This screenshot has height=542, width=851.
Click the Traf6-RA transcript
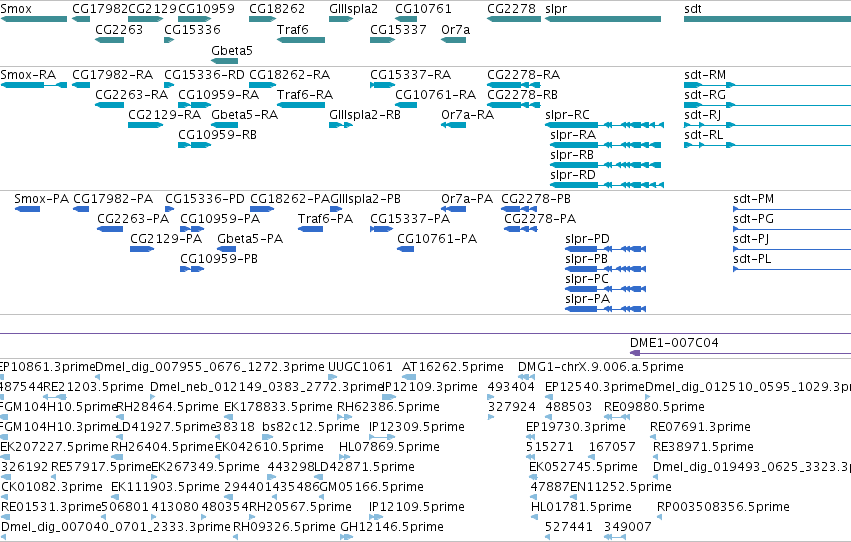(x=301, y=105)
